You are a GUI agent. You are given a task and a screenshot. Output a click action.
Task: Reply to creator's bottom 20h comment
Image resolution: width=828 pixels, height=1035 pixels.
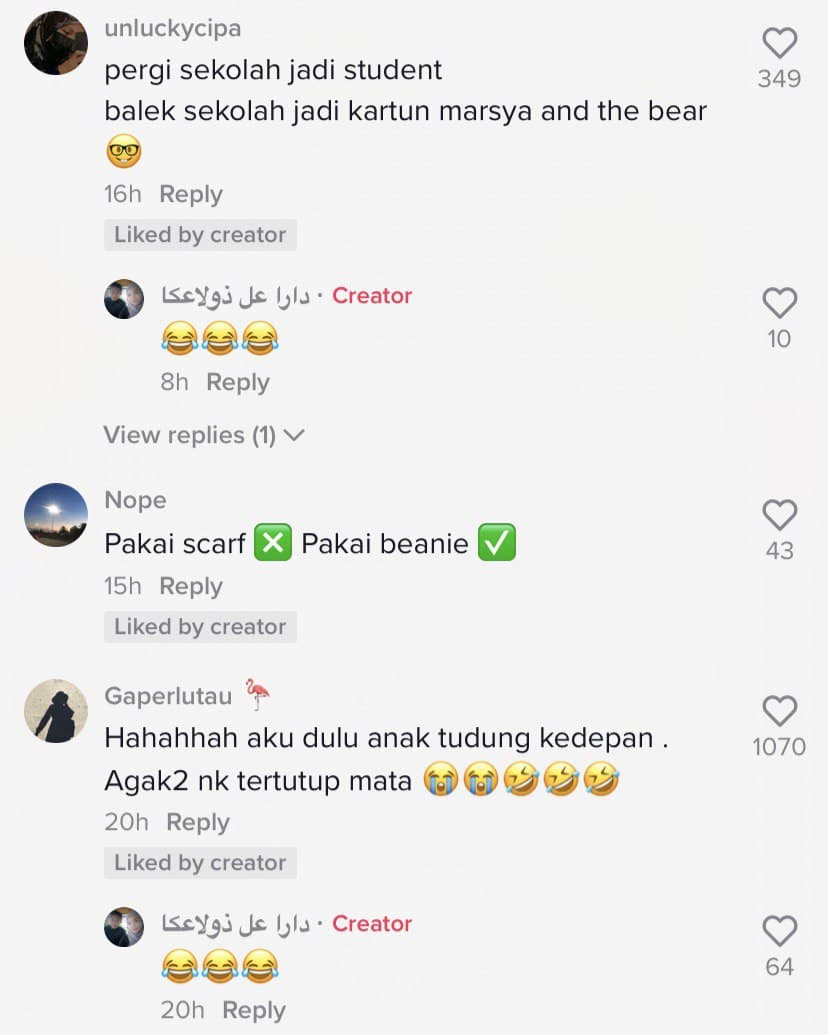(254, 1010)
